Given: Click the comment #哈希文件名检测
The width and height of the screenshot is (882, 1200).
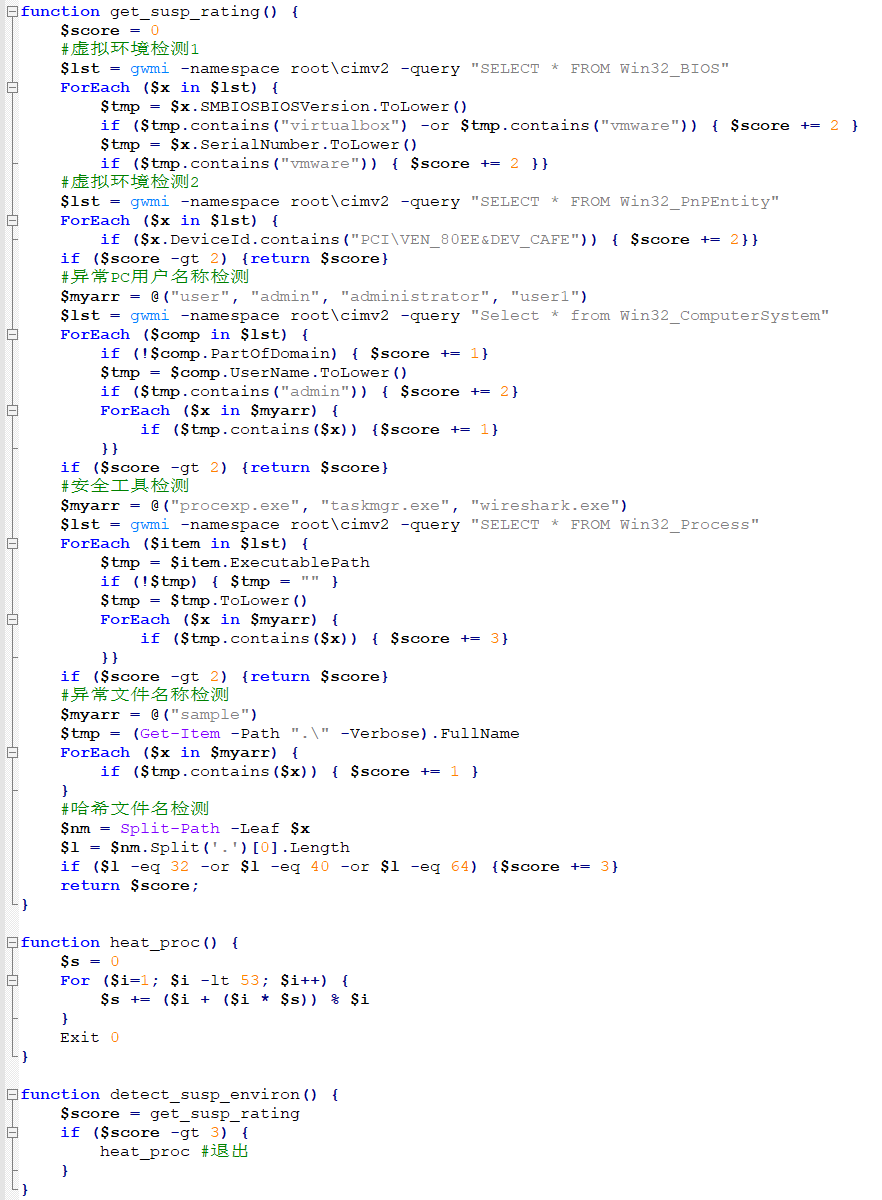Looking at the screenshot, I should pos(135,809).
